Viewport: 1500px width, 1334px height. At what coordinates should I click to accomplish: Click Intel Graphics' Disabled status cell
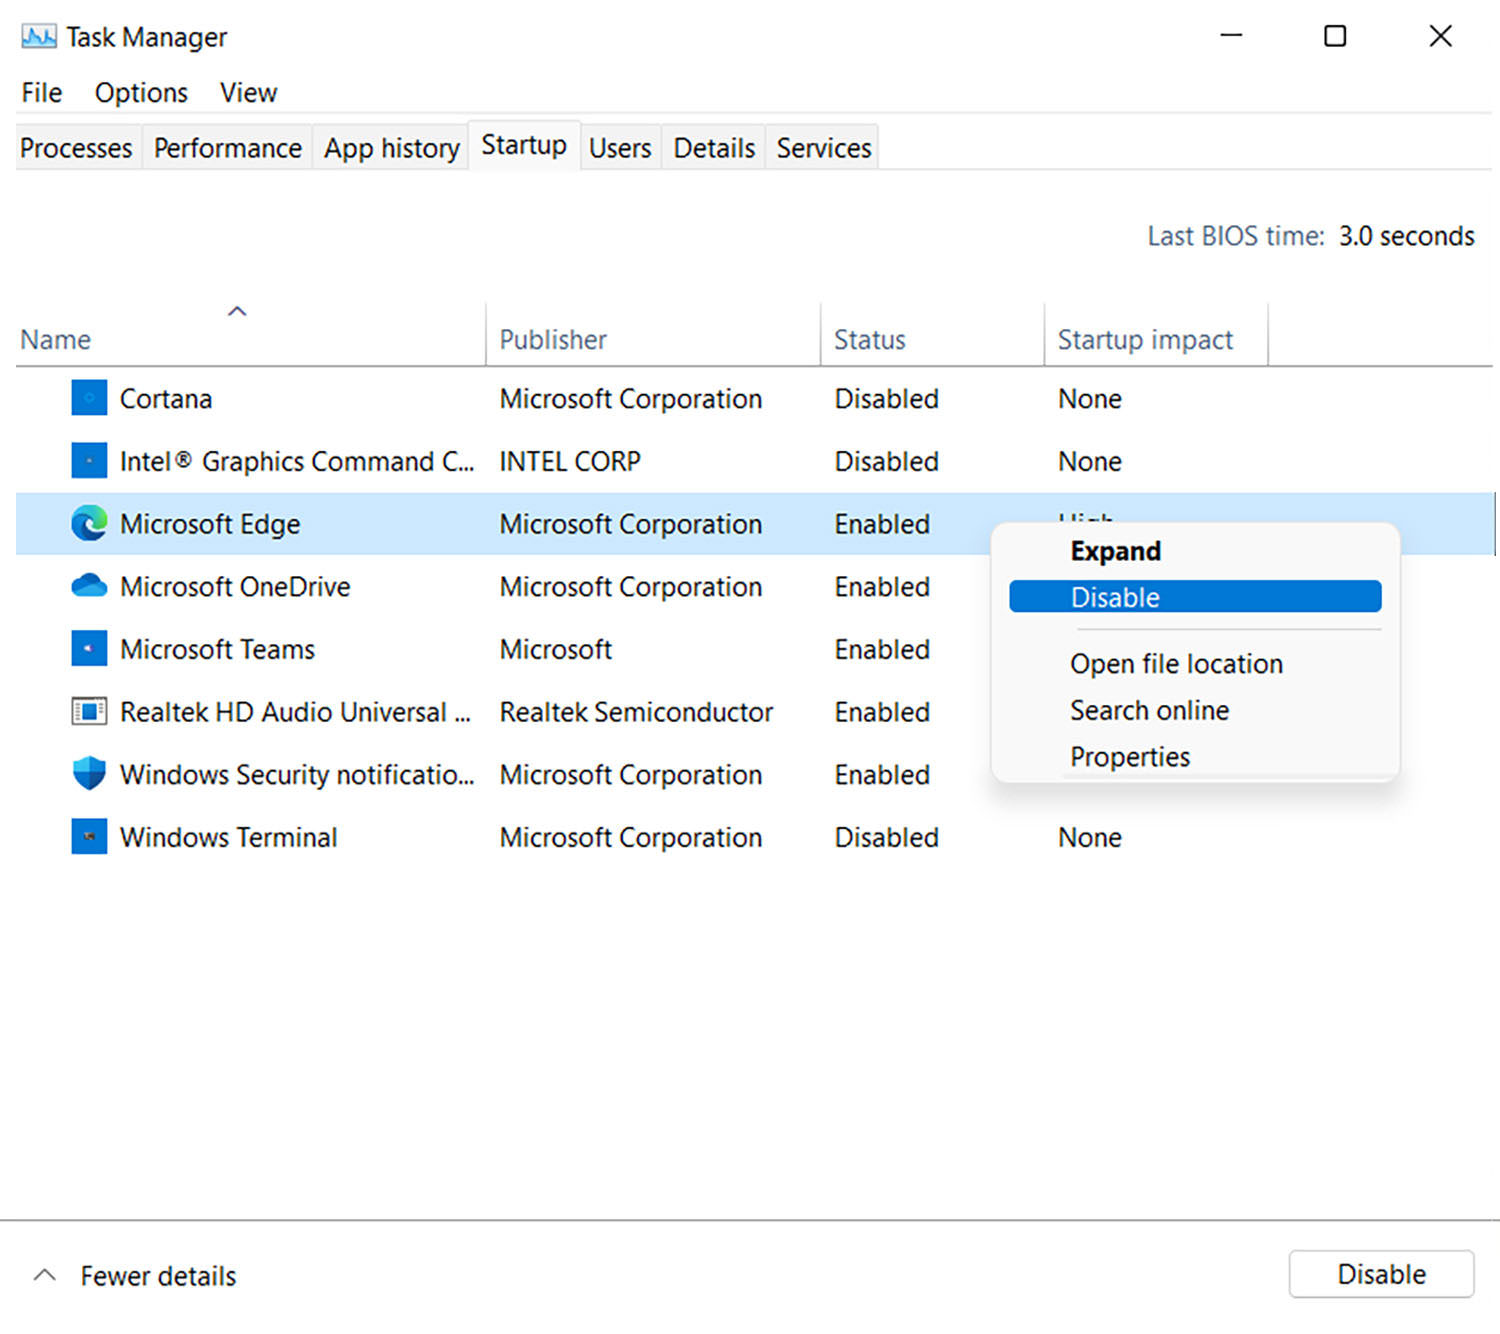point(886,462)
